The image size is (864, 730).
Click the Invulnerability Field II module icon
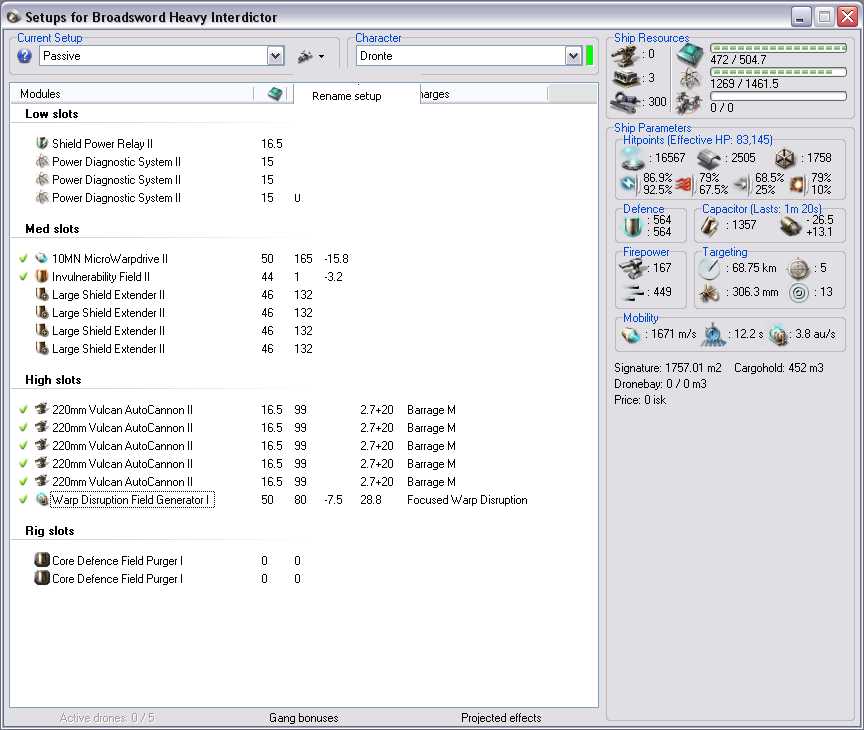tap(42, 277)
